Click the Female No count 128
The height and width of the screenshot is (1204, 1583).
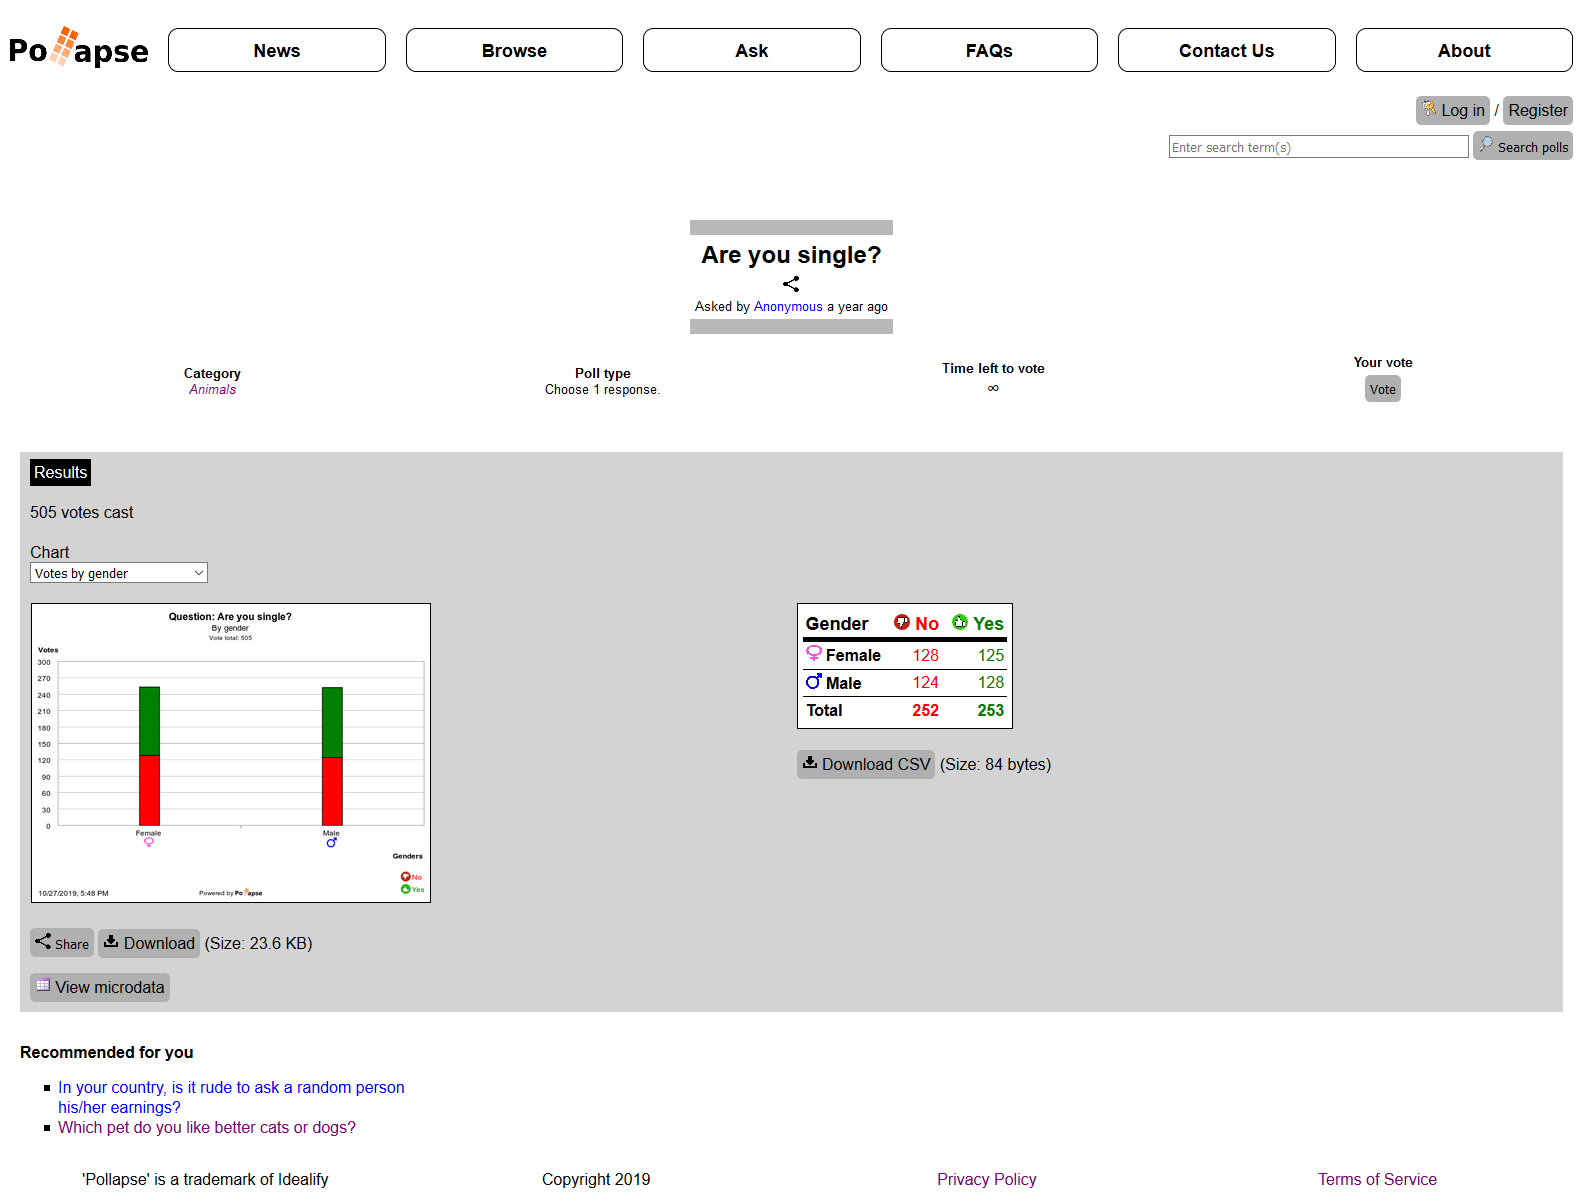point(926,655)
